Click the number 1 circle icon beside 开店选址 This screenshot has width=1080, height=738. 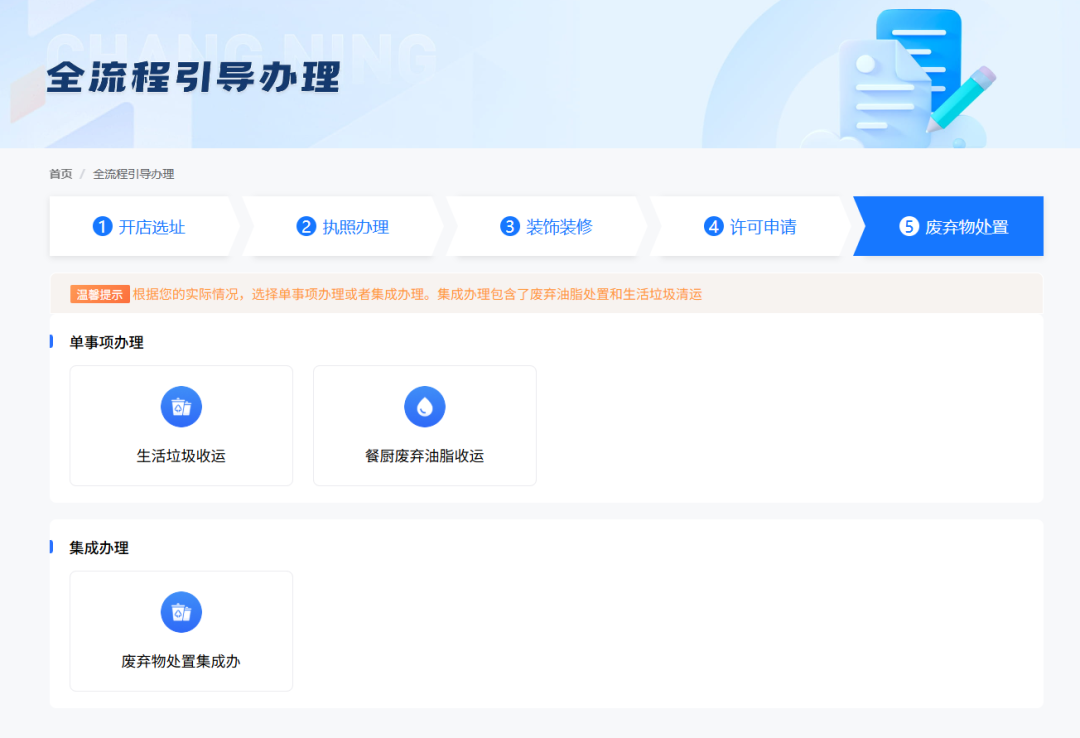[102, 227]
